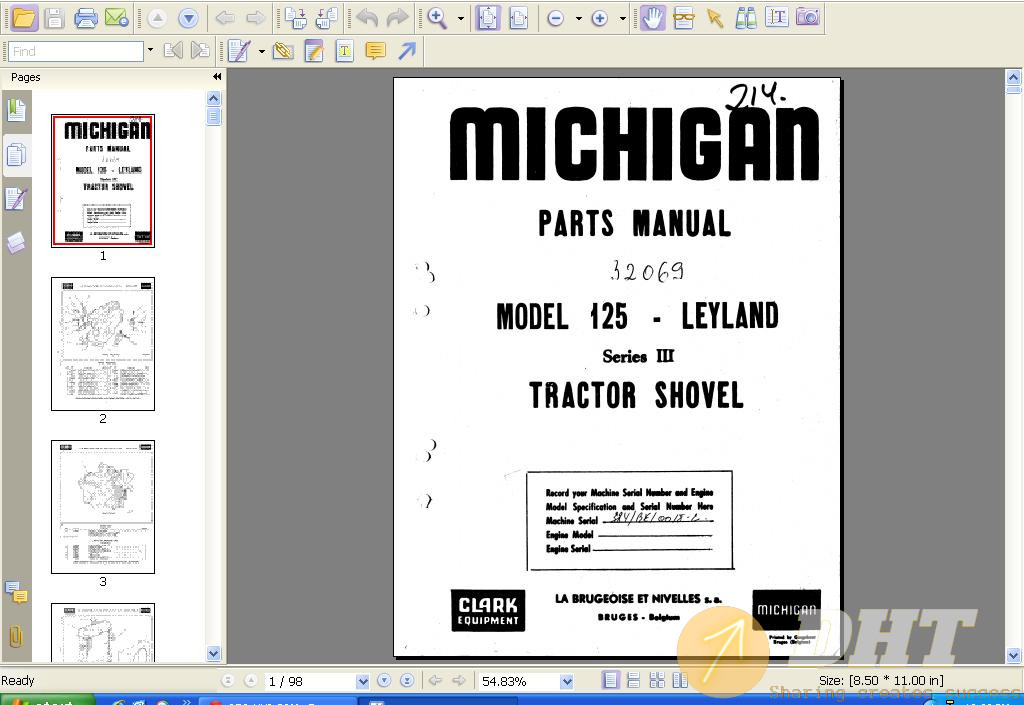Click into the Find text field
This screenshot has height=705, width=1024.
click(x=75, y=51)
